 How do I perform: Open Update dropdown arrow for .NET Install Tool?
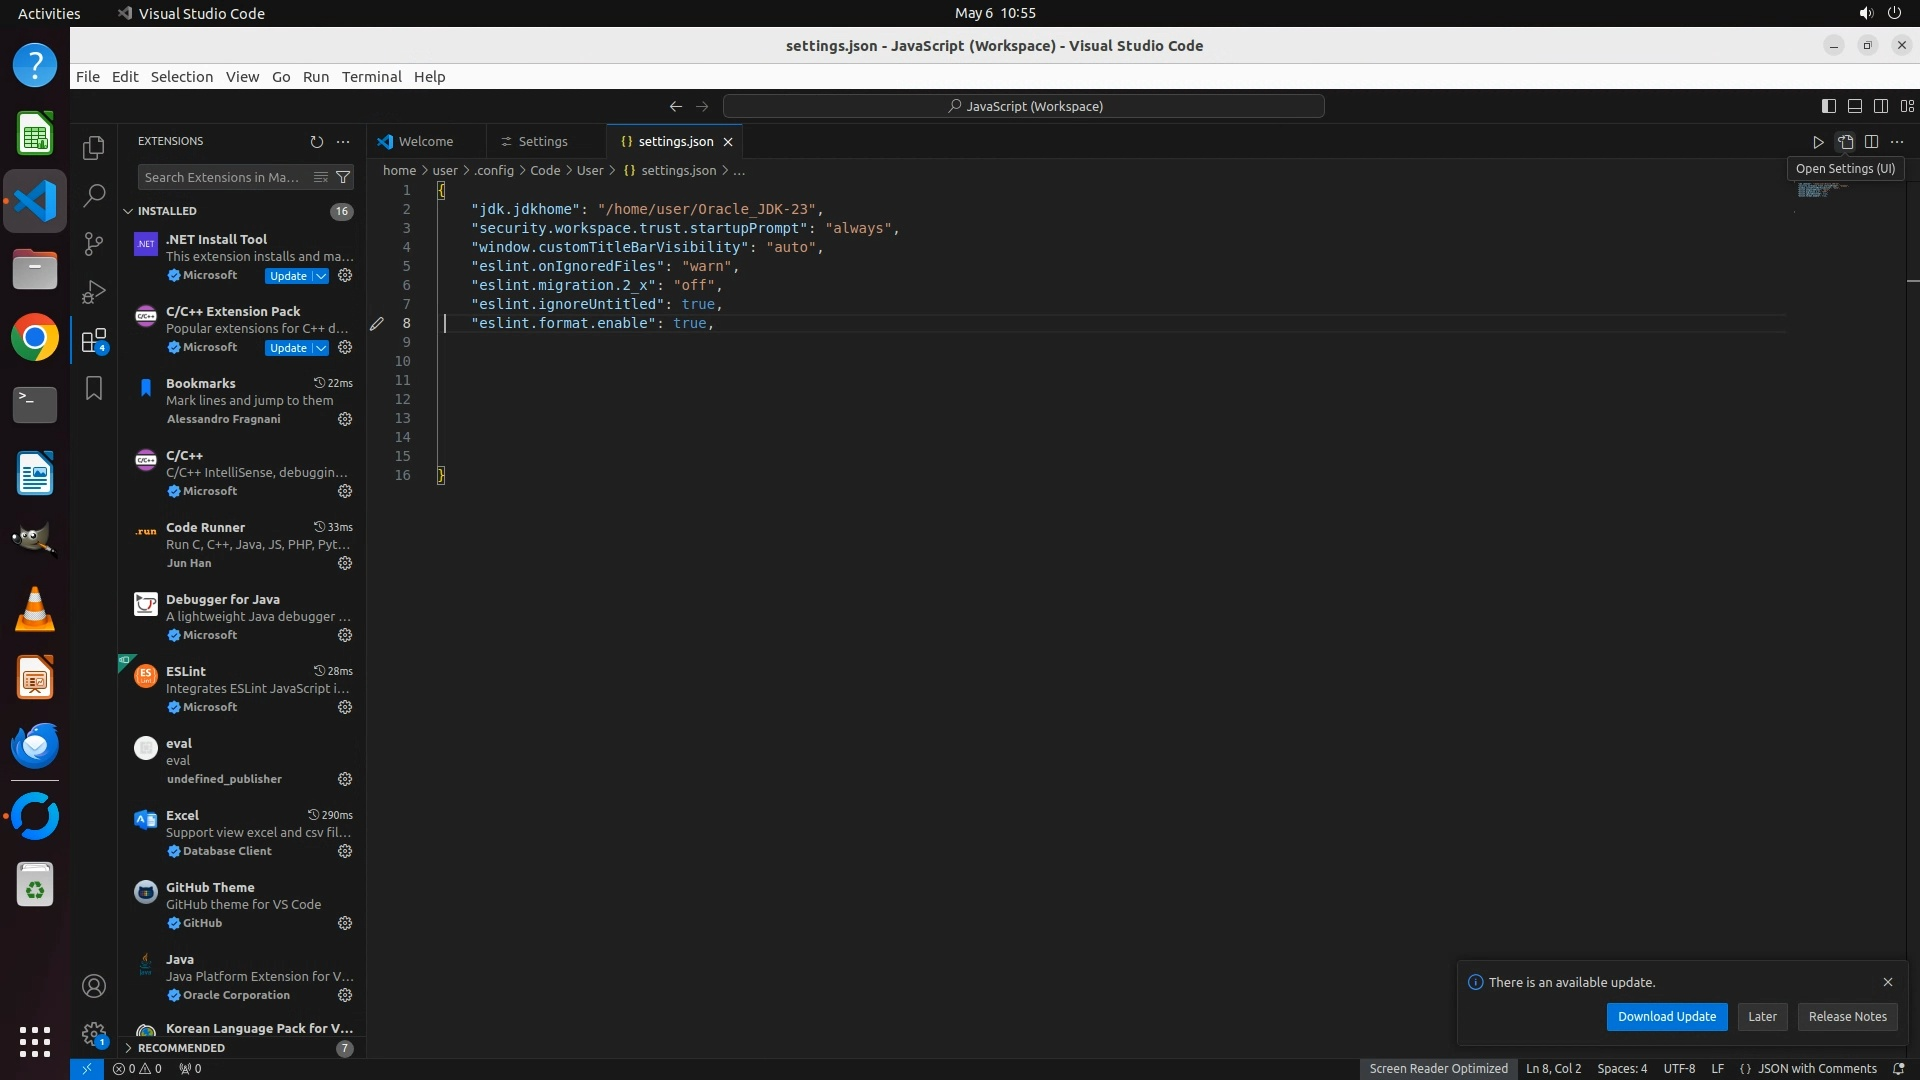coord(320,276)
